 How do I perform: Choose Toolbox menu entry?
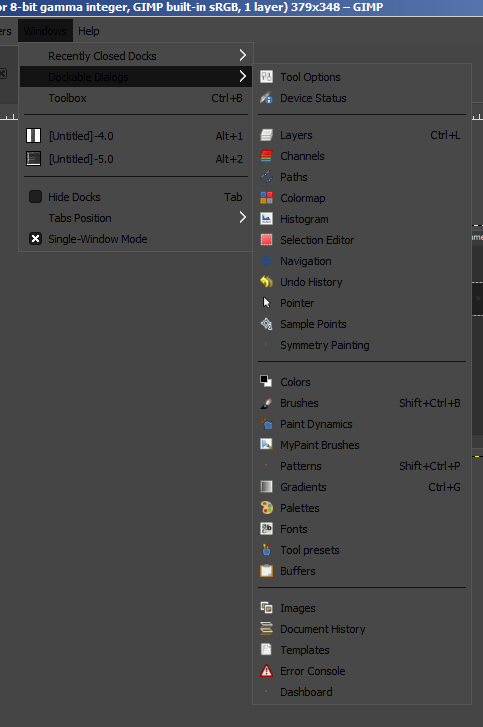tap(135, 98)
